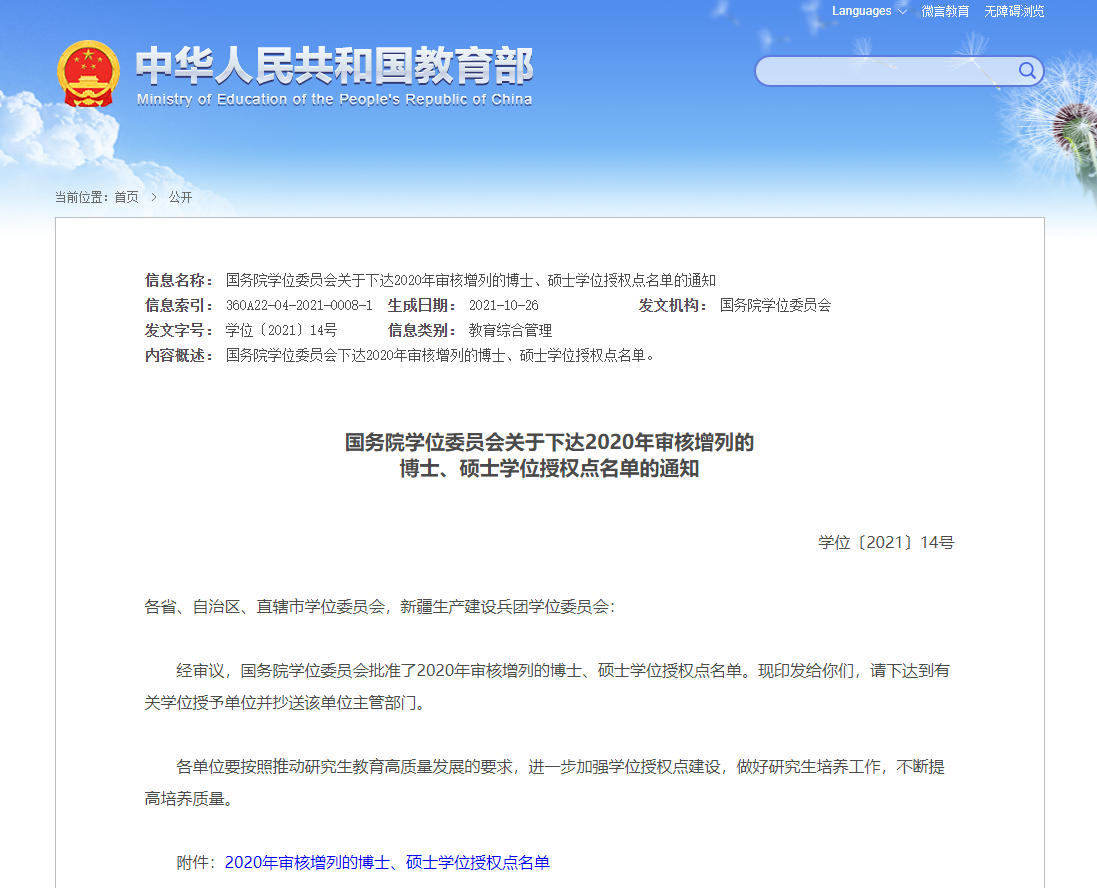Expand the chevron beside Languages
Screen dimensions: 1097x888
tap(902, 12)
